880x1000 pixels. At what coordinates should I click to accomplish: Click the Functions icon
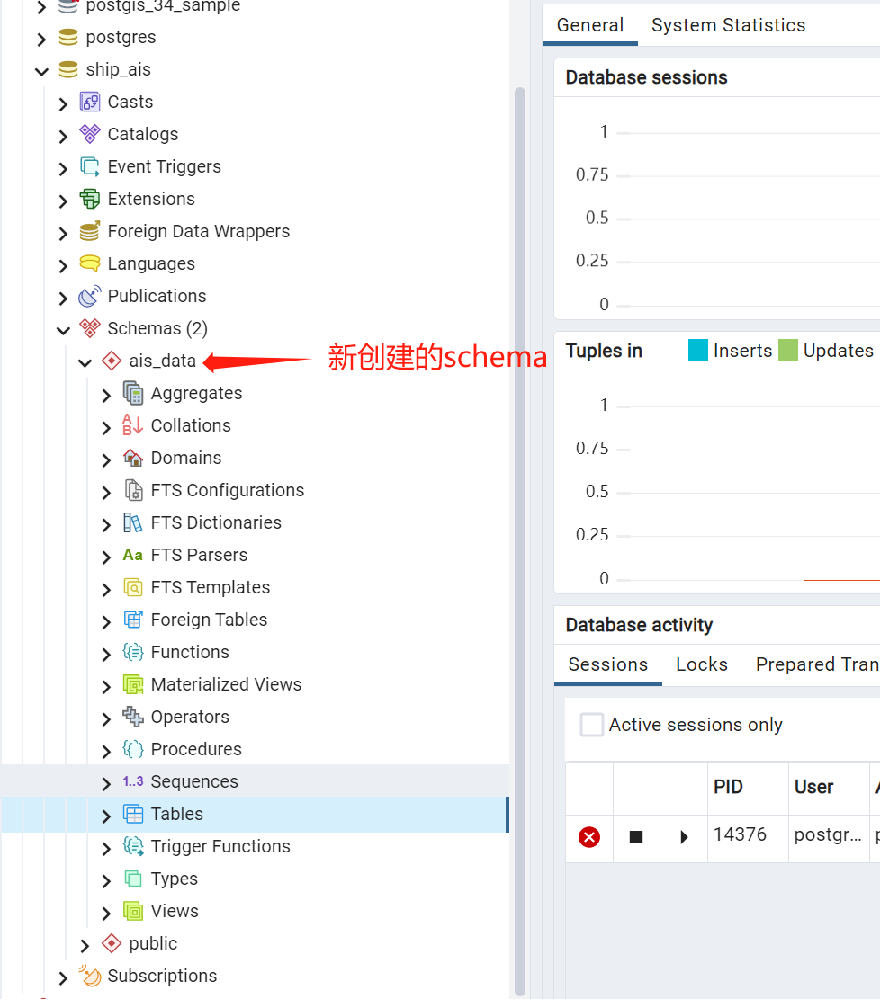(133, 652)
